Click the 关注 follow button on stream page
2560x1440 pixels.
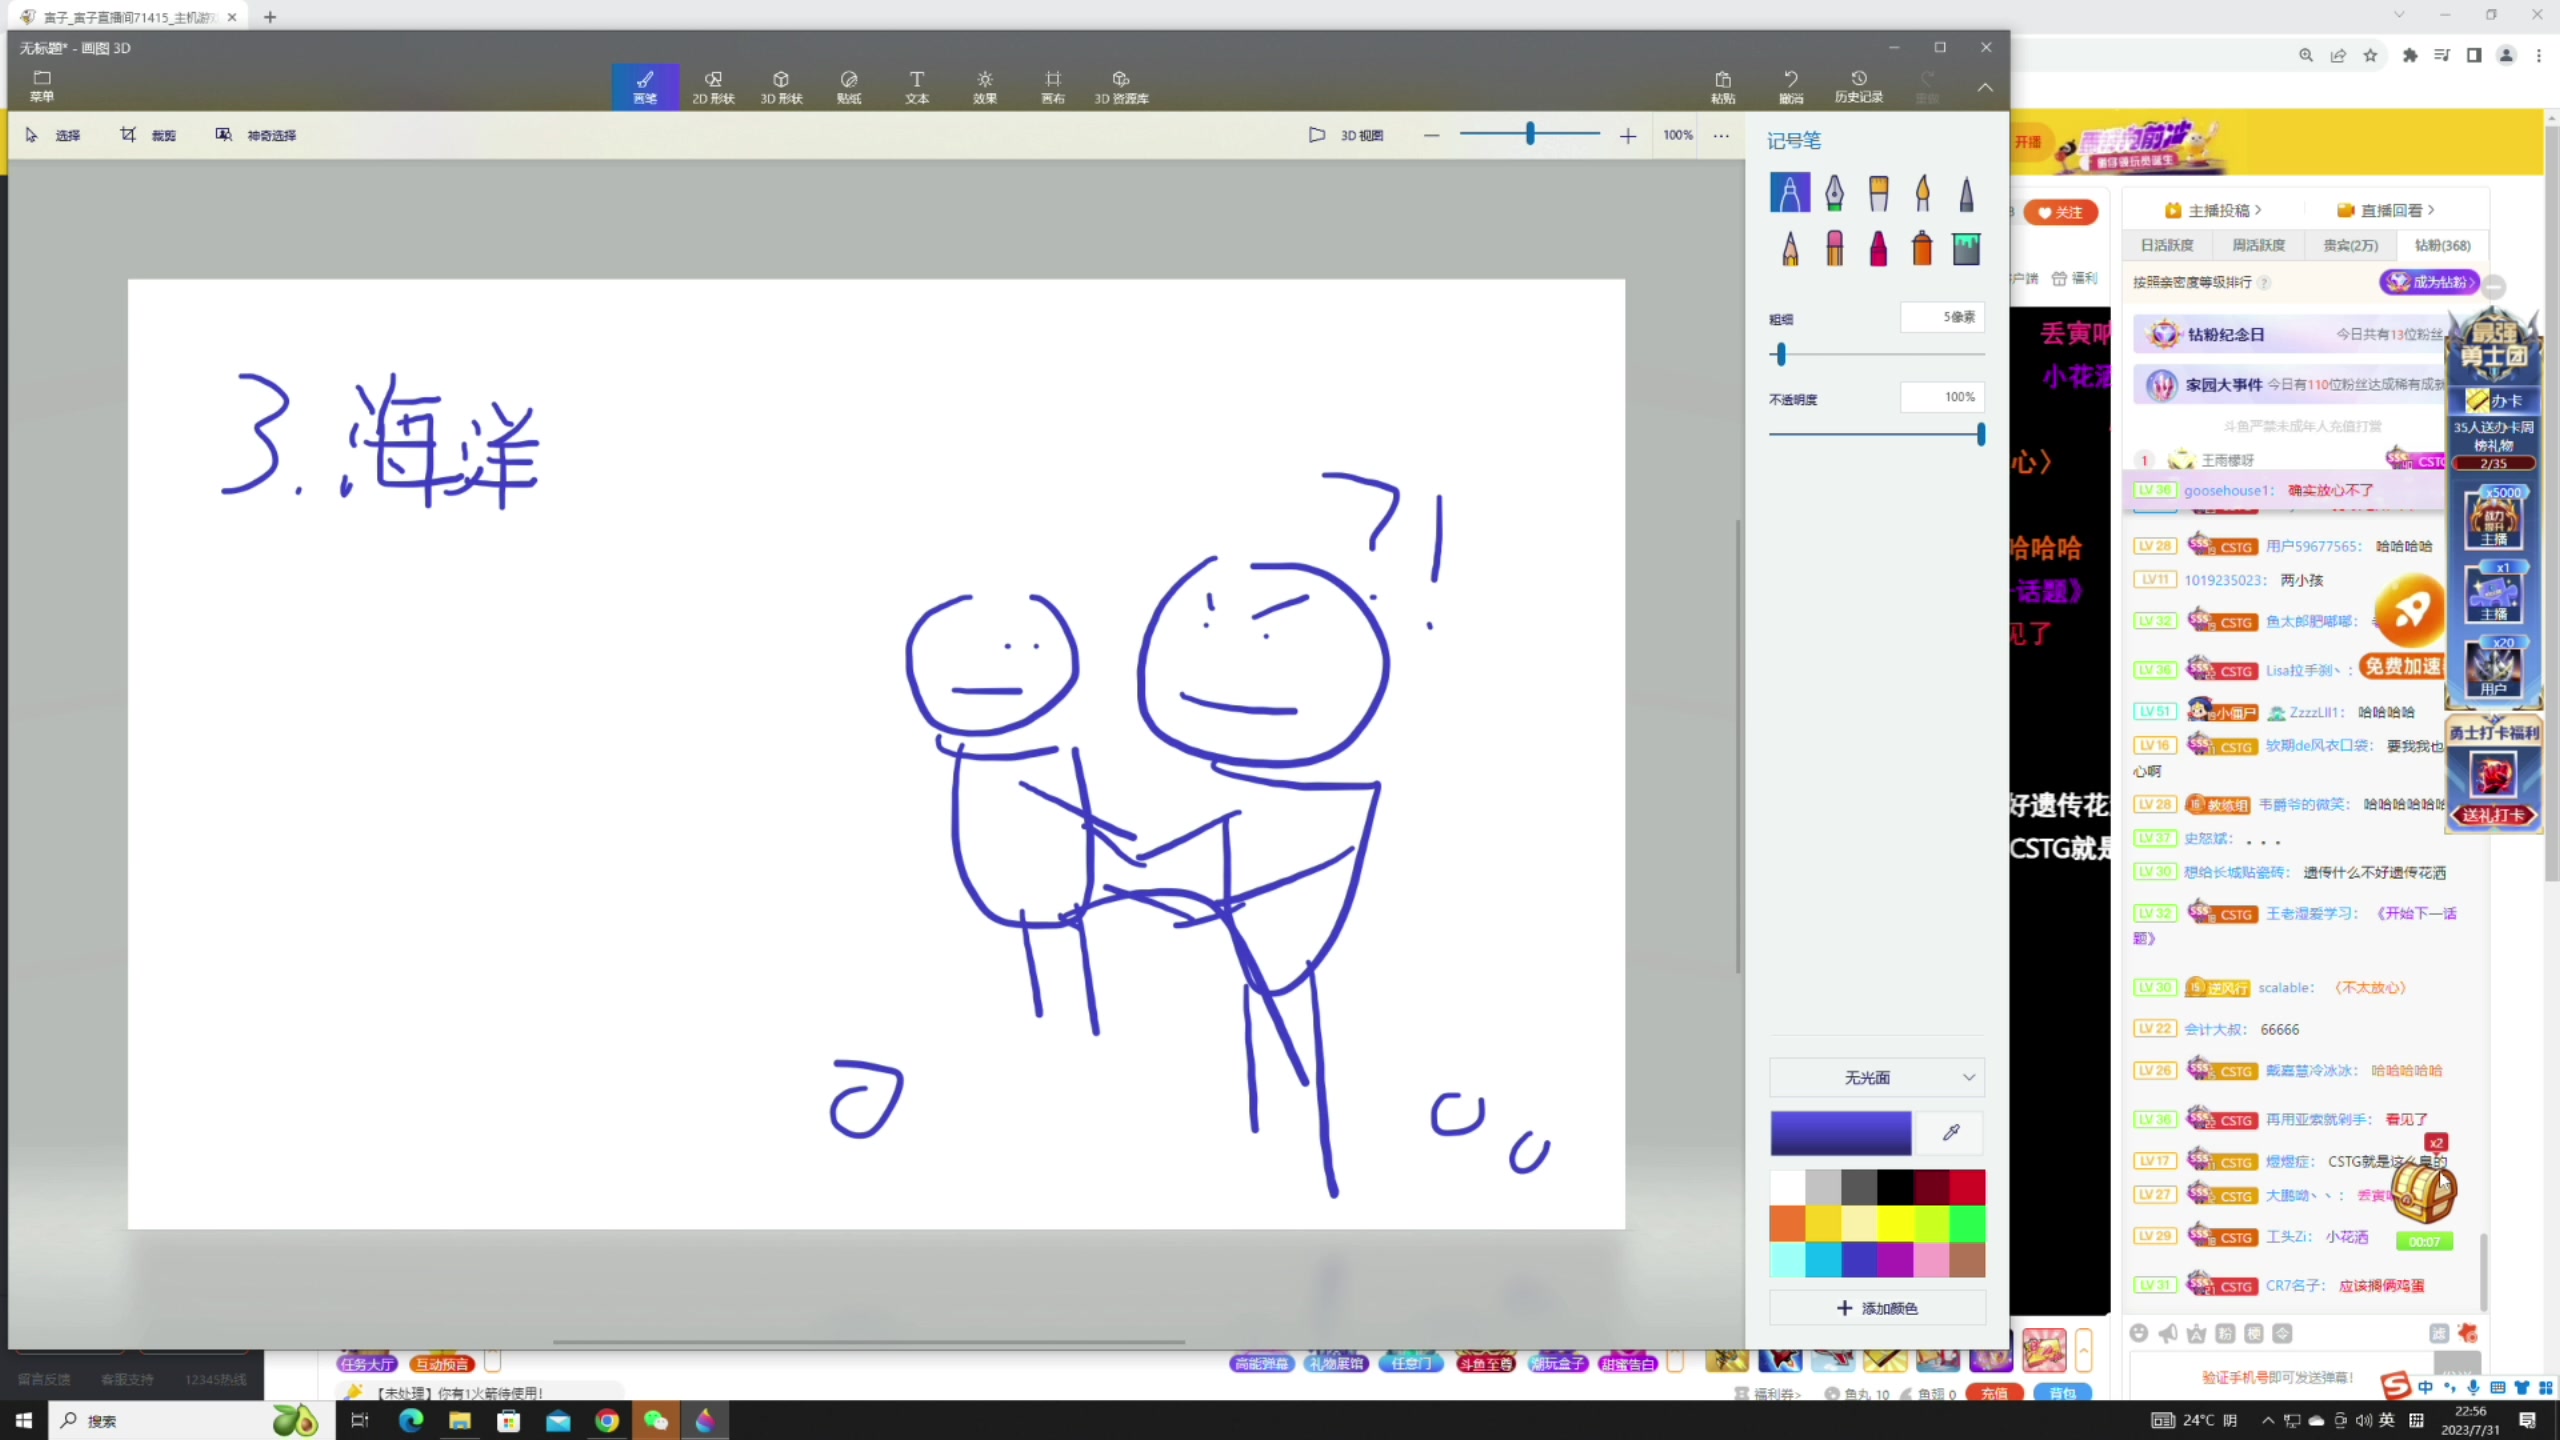click(2060, 212)
